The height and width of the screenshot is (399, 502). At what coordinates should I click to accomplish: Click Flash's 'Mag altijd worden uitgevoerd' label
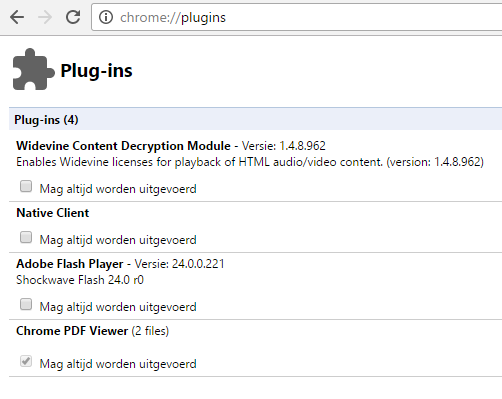click(118, 307)
